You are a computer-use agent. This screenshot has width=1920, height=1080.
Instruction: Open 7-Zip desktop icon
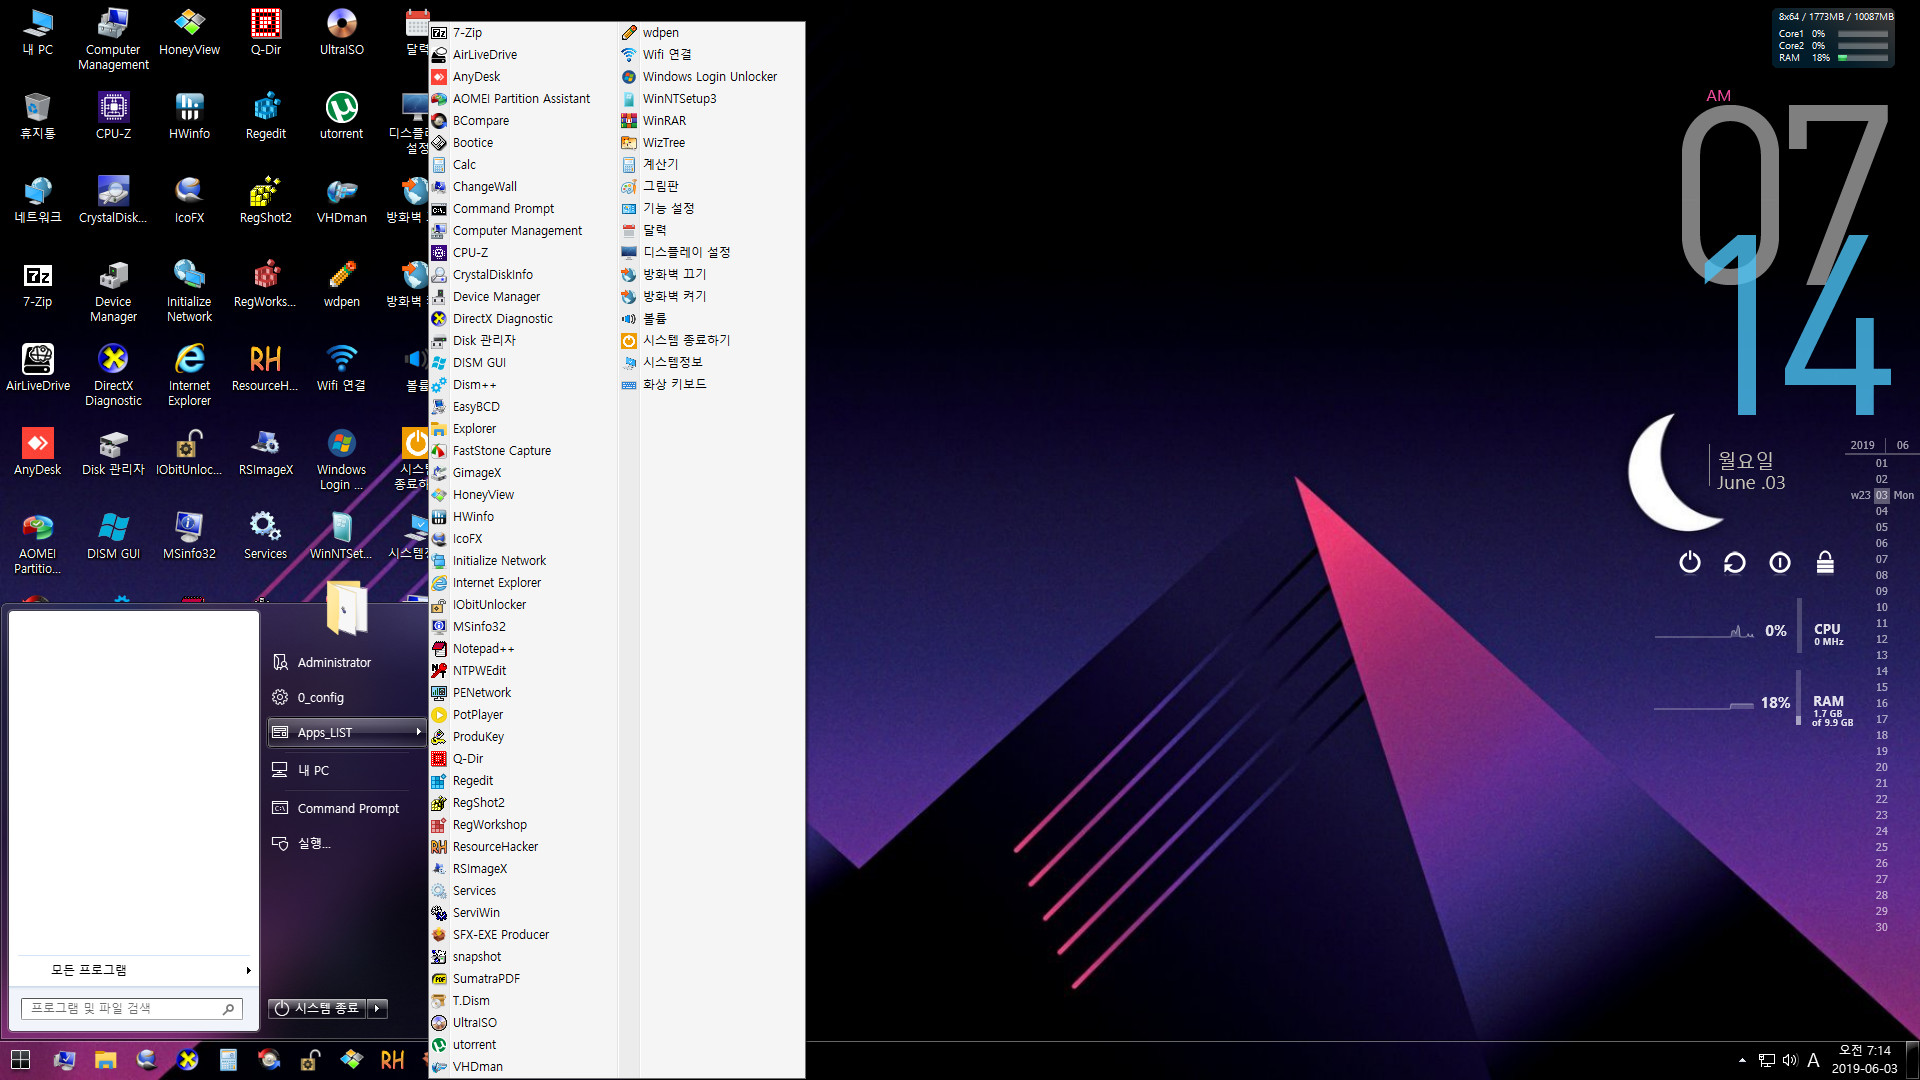pos(38,283)
